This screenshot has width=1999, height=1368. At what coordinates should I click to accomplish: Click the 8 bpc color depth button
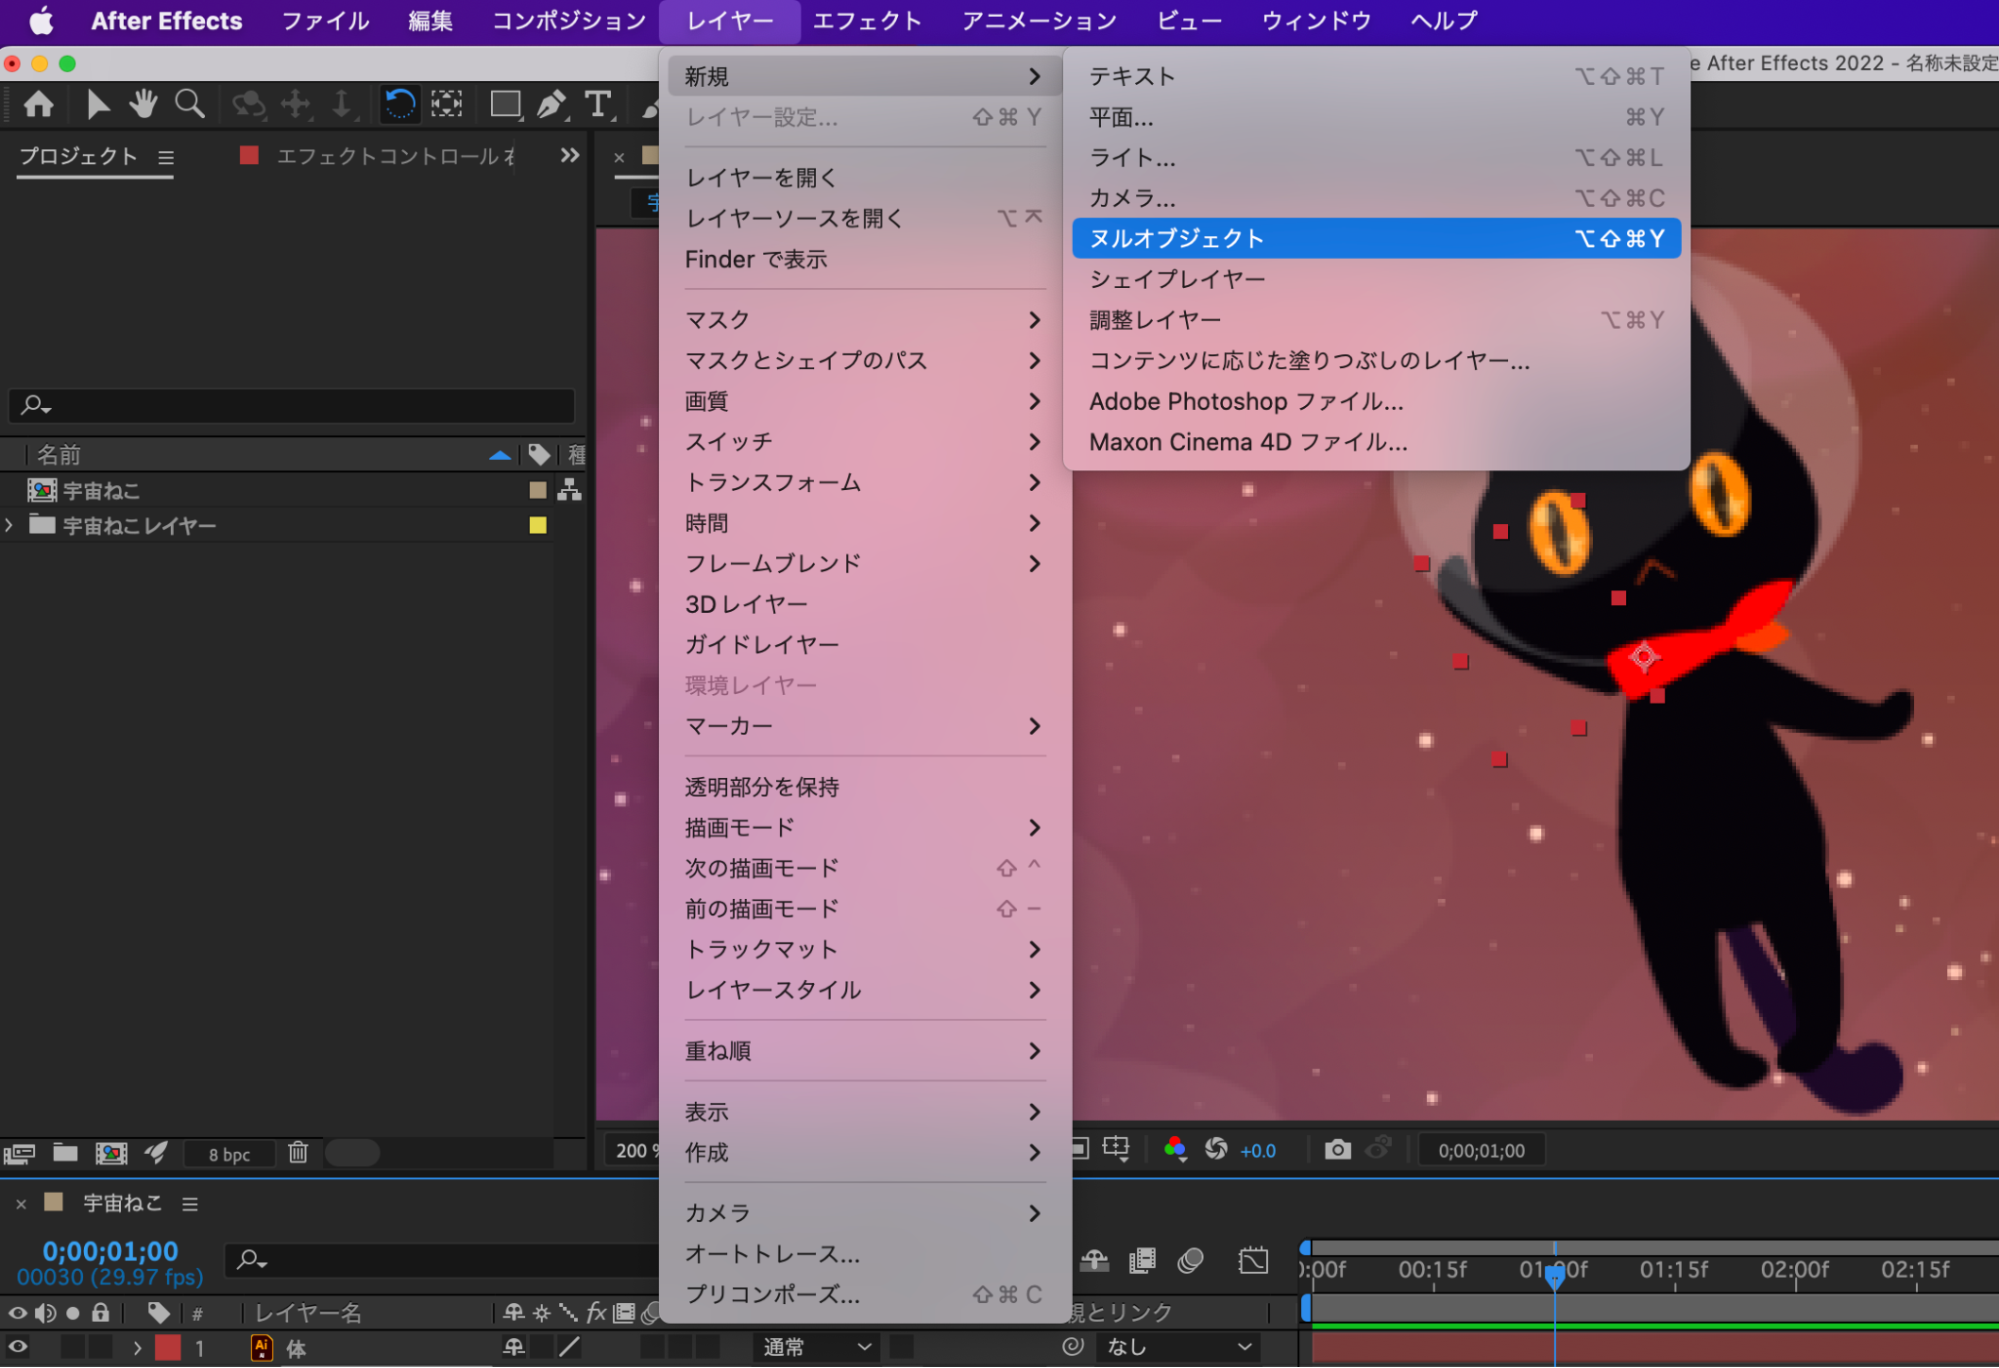click(x=229, y=1154)
